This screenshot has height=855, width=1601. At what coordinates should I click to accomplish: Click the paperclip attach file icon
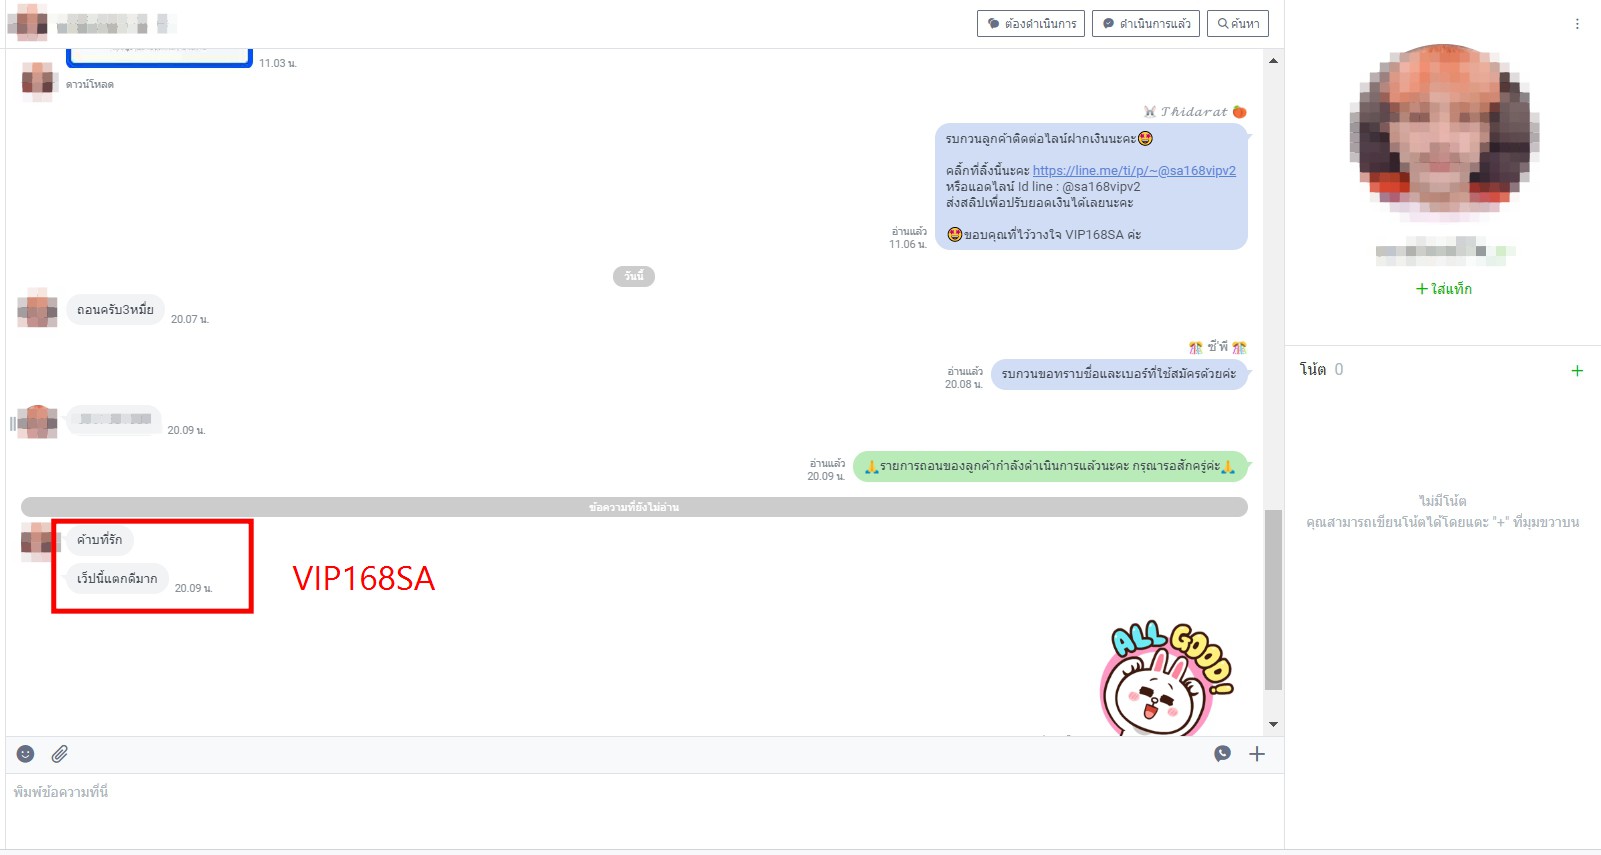[x=60, y=754]
